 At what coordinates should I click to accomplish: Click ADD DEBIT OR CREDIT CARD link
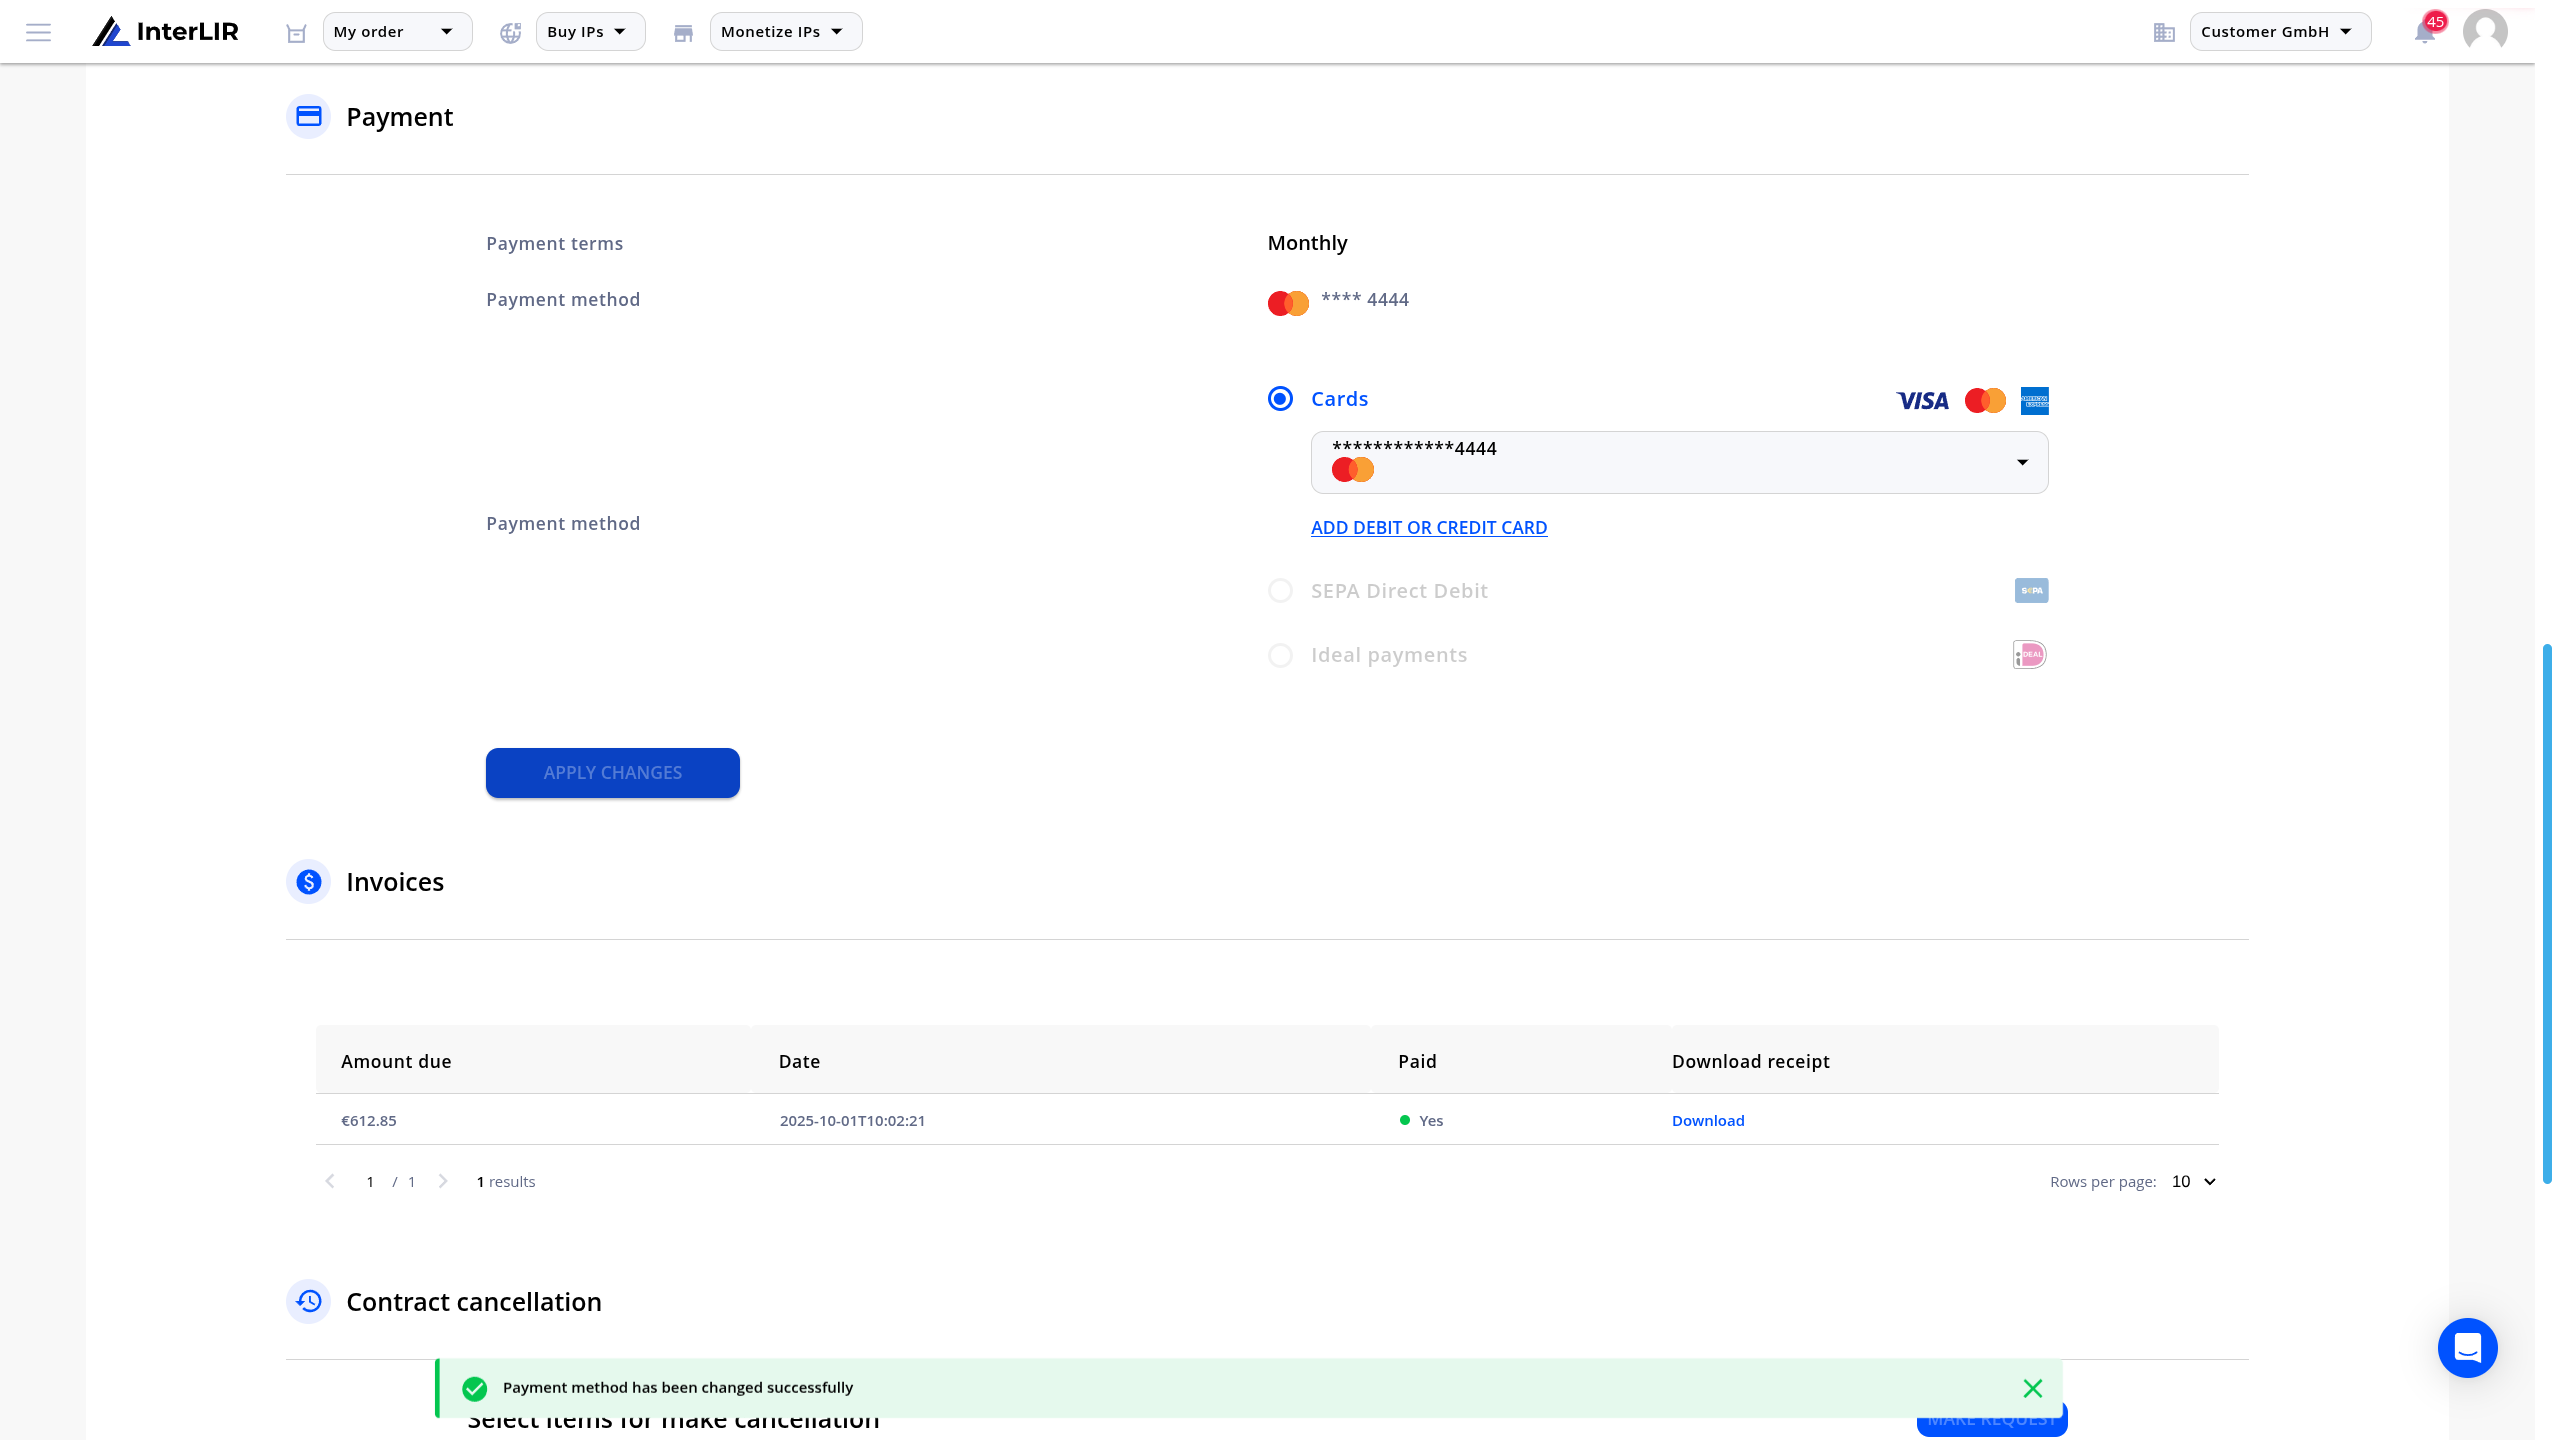(1429, 528)
